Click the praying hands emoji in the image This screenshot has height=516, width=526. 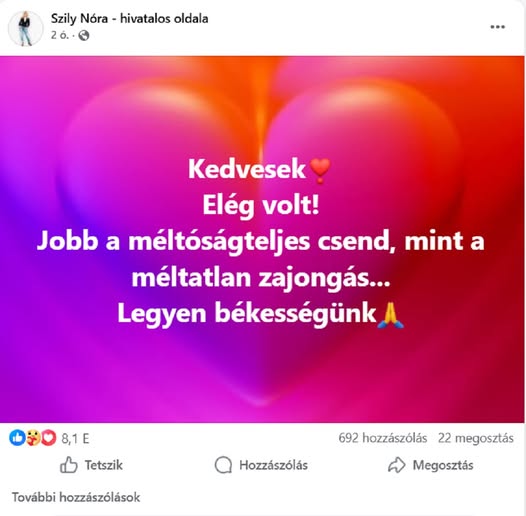(x=391, y=315)
